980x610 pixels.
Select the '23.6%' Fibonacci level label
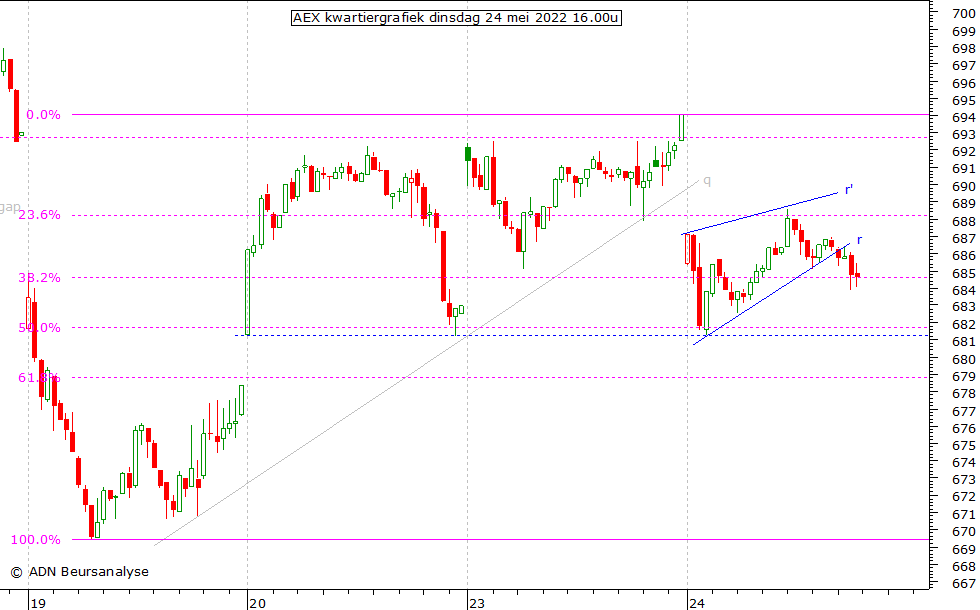click(x=39, y=215)
